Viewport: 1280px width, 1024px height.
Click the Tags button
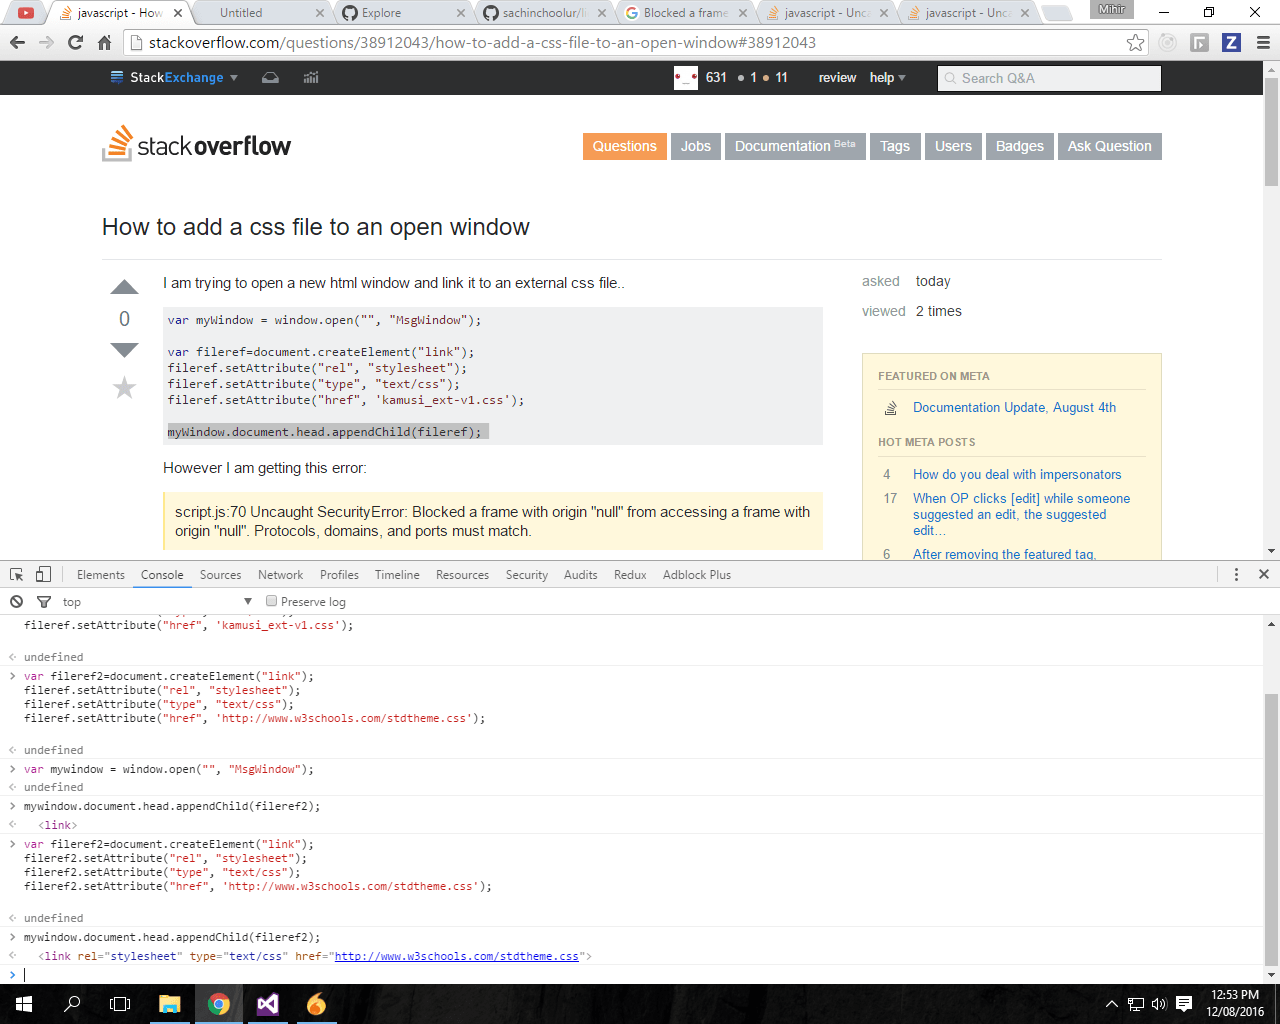coord(895,146)
